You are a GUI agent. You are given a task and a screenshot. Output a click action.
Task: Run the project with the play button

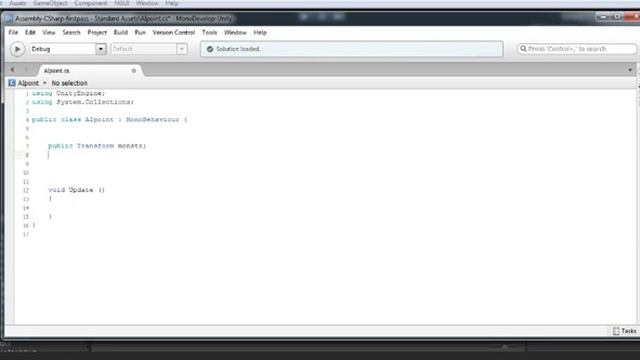tap(17, 49)
